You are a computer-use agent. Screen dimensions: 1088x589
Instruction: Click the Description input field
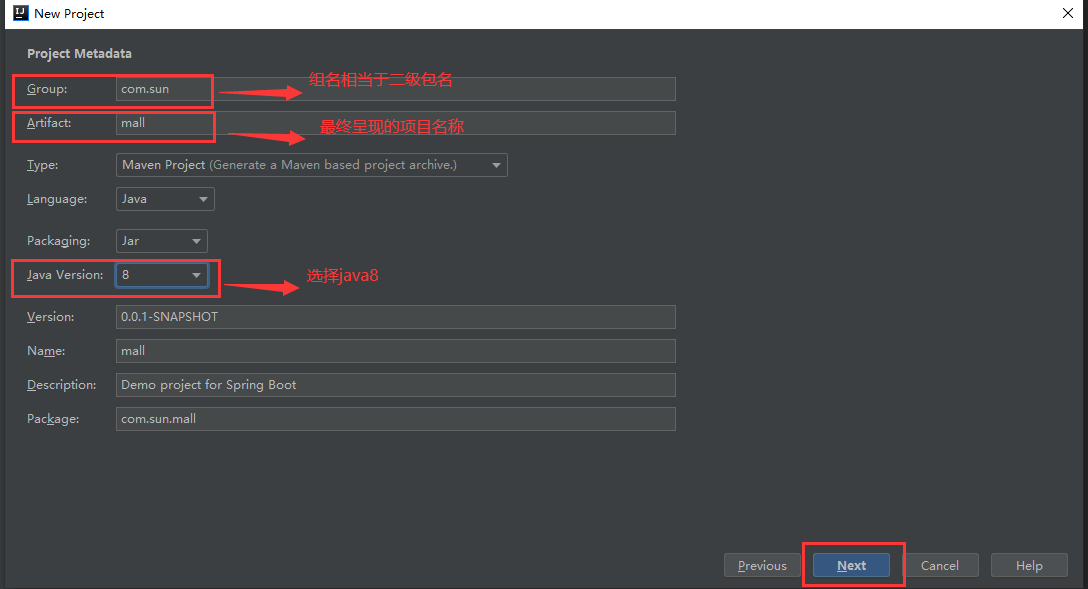point(396,385)
